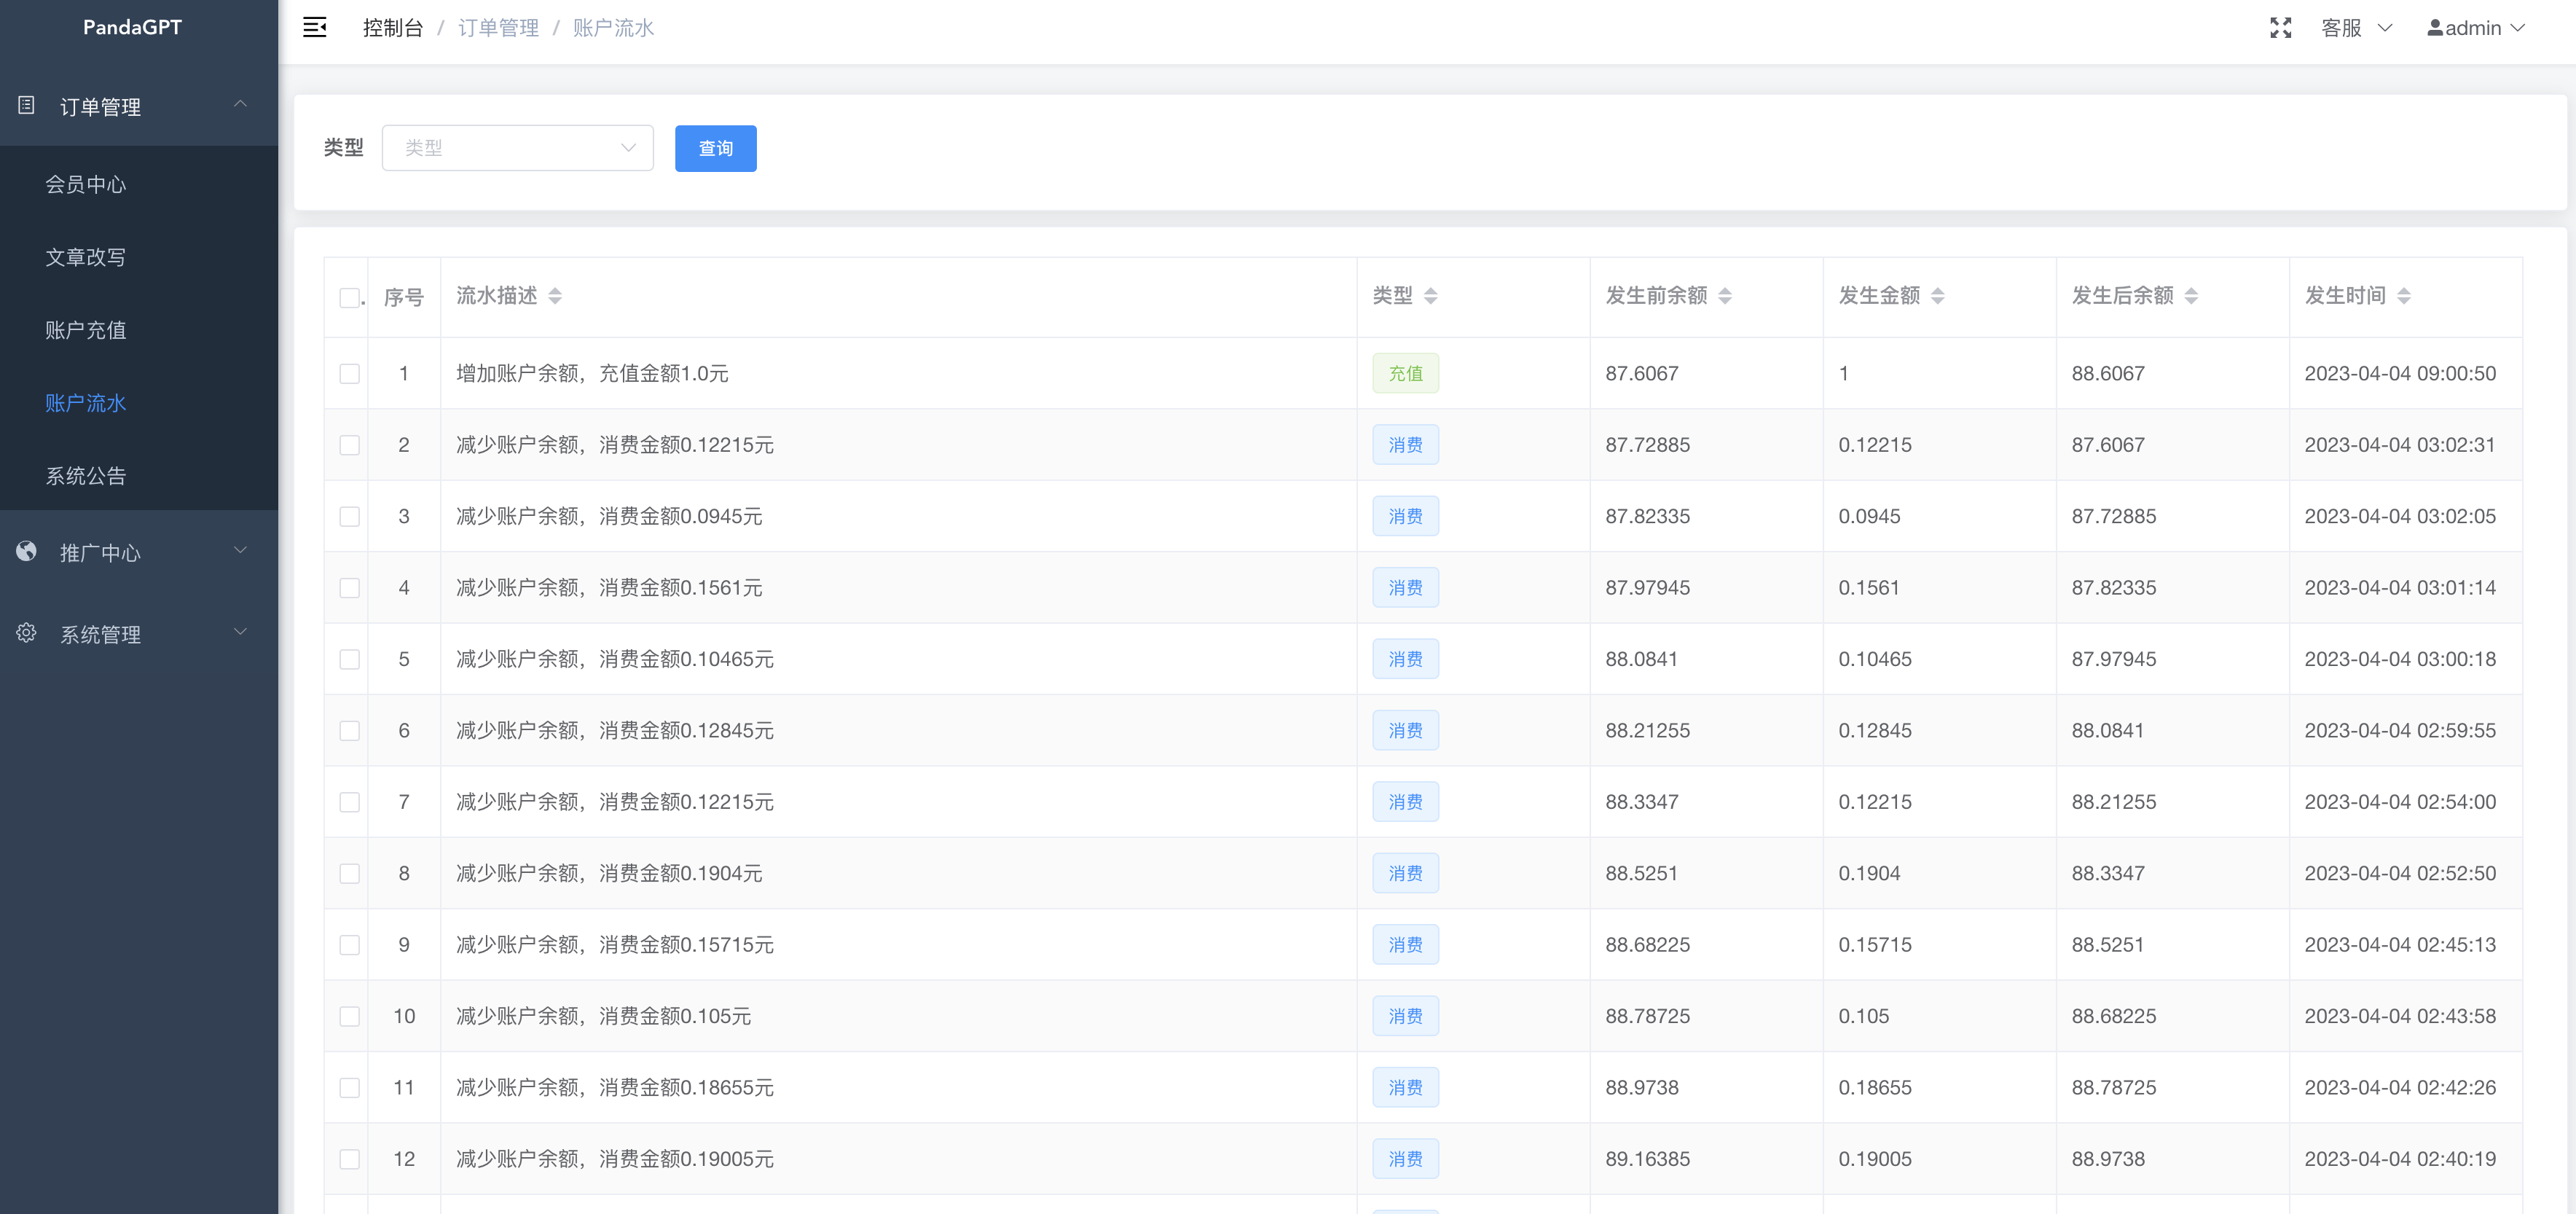Click the admin user avatar icon
Screen dimensions: 2576x1214
2435,28
